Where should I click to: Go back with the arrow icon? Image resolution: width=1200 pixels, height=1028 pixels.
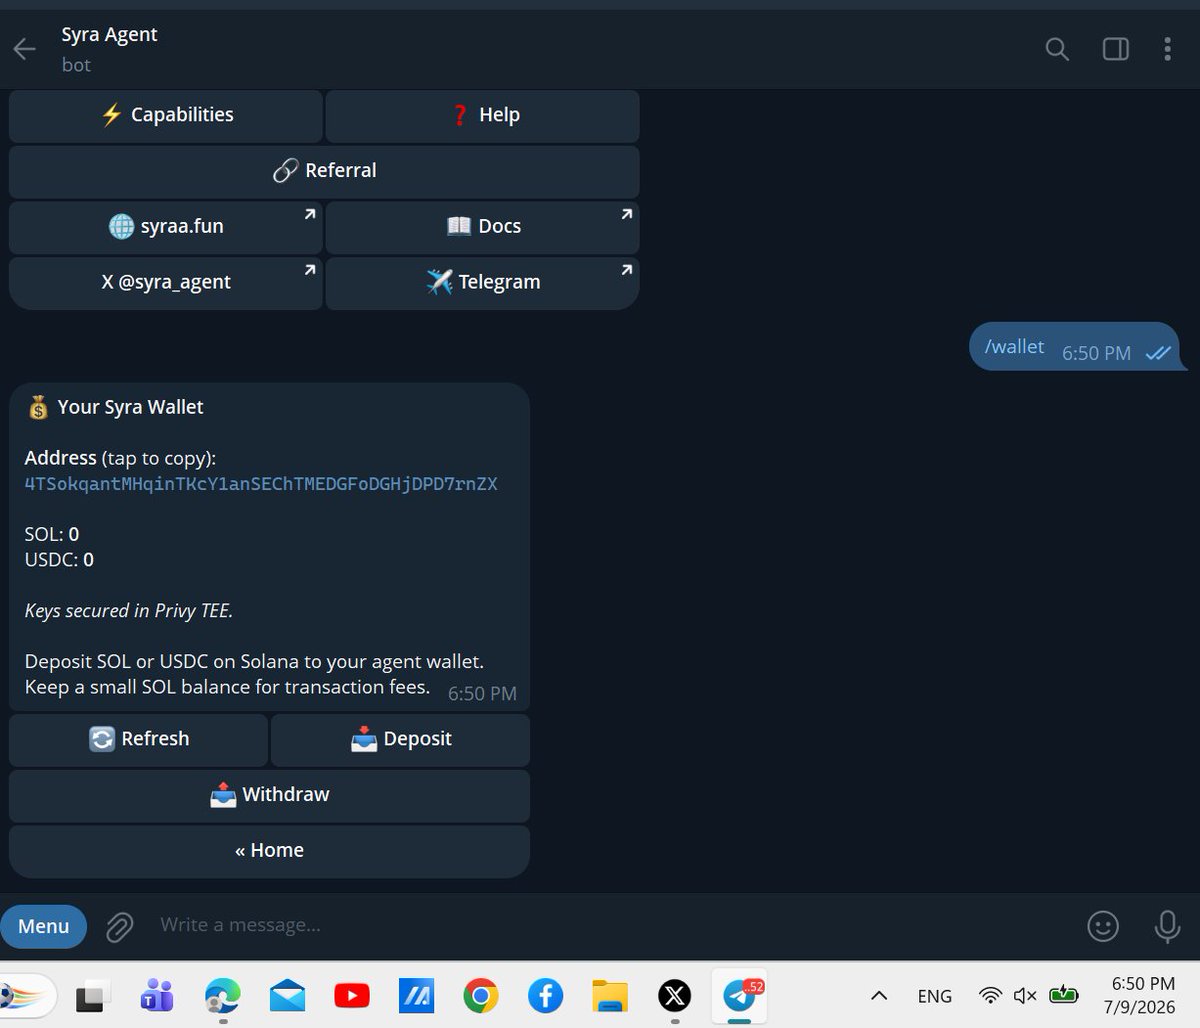coord(24,49)
